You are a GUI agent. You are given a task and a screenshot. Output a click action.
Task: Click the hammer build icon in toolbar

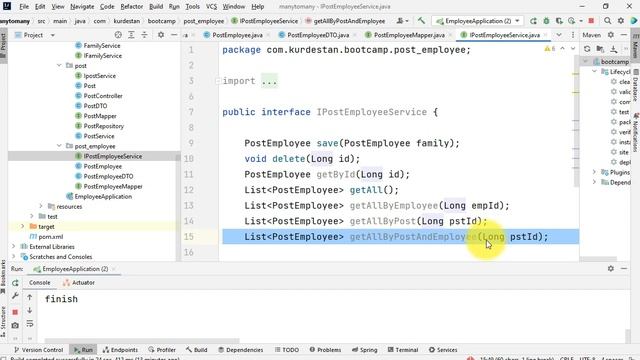(x=421, y=21)
